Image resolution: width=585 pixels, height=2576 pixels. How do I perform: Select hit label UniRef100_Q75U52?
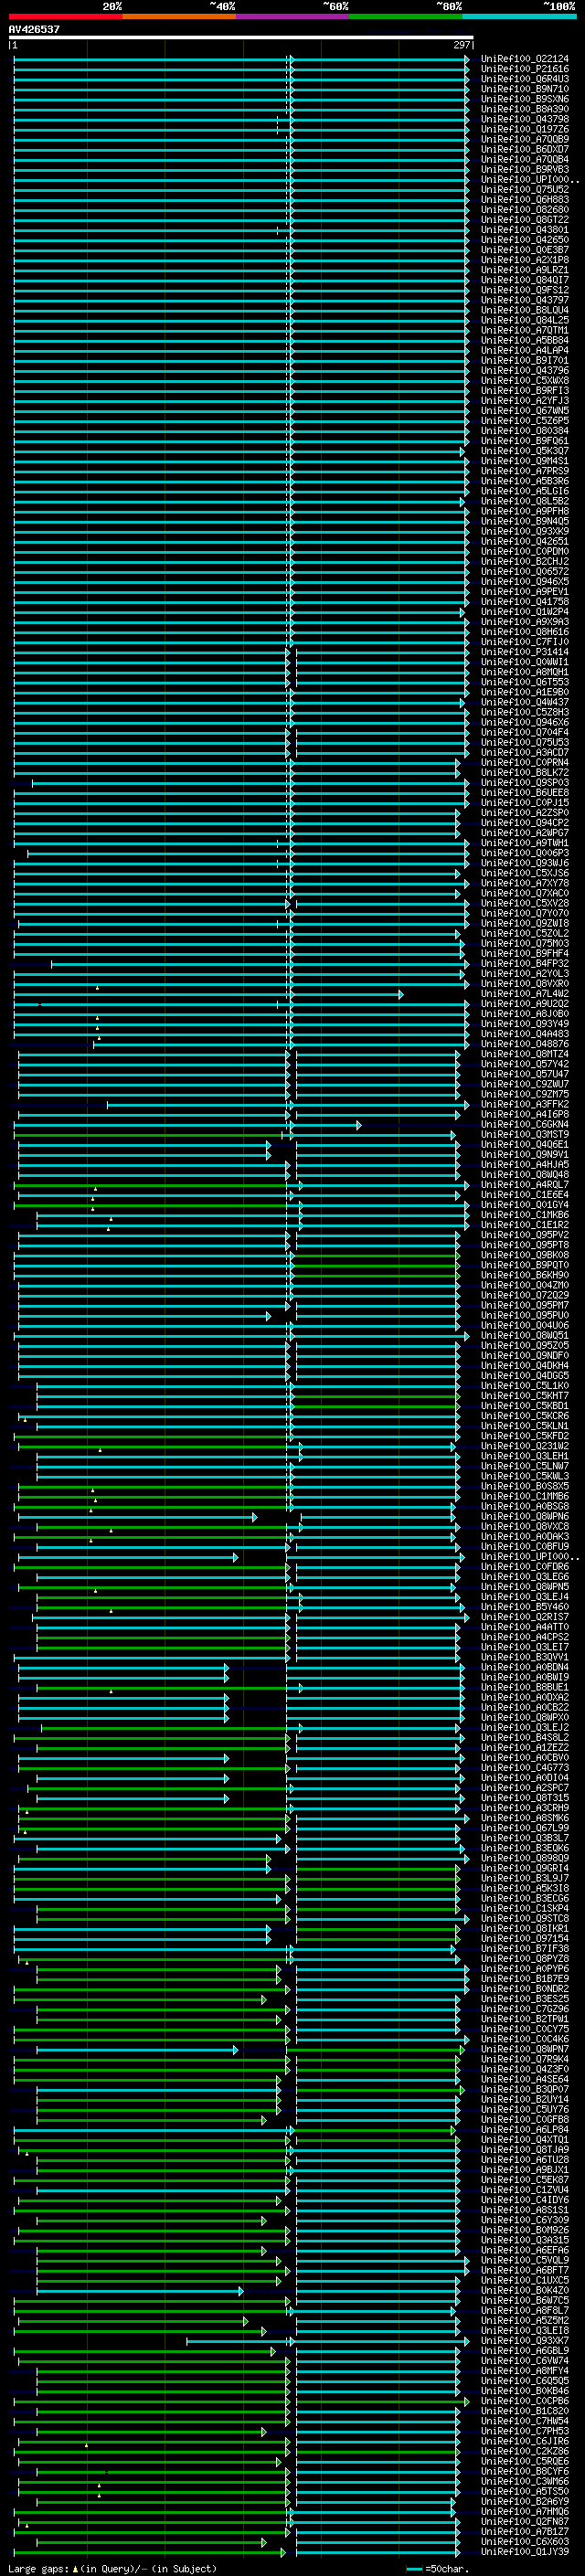click(x=525, y=190)
